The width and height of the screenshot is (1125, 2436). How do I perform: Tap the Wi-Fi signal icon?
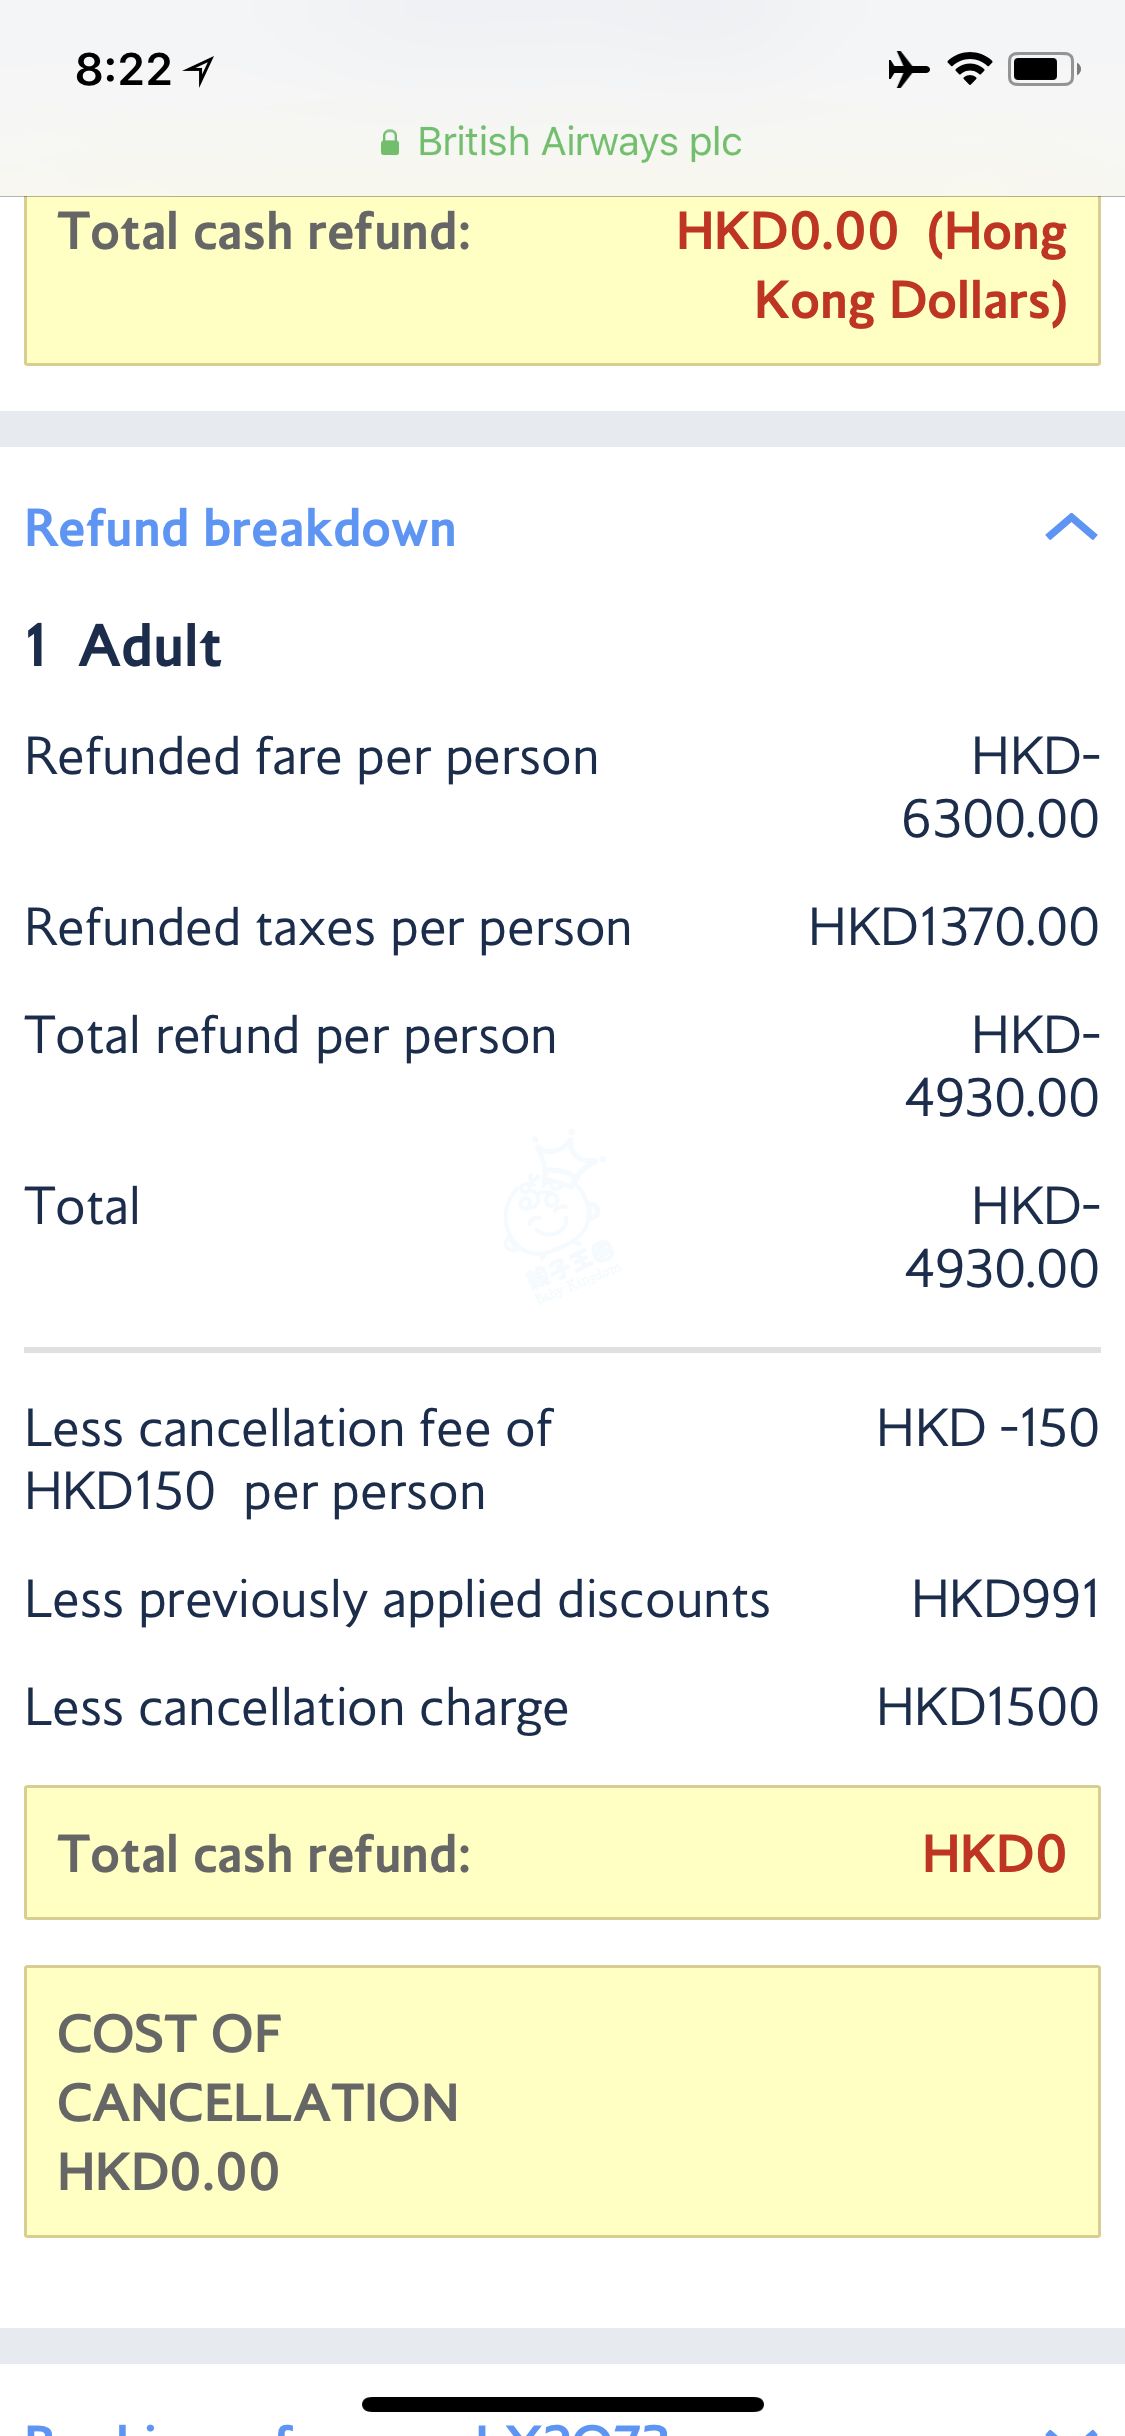click(x=969, y=69)
